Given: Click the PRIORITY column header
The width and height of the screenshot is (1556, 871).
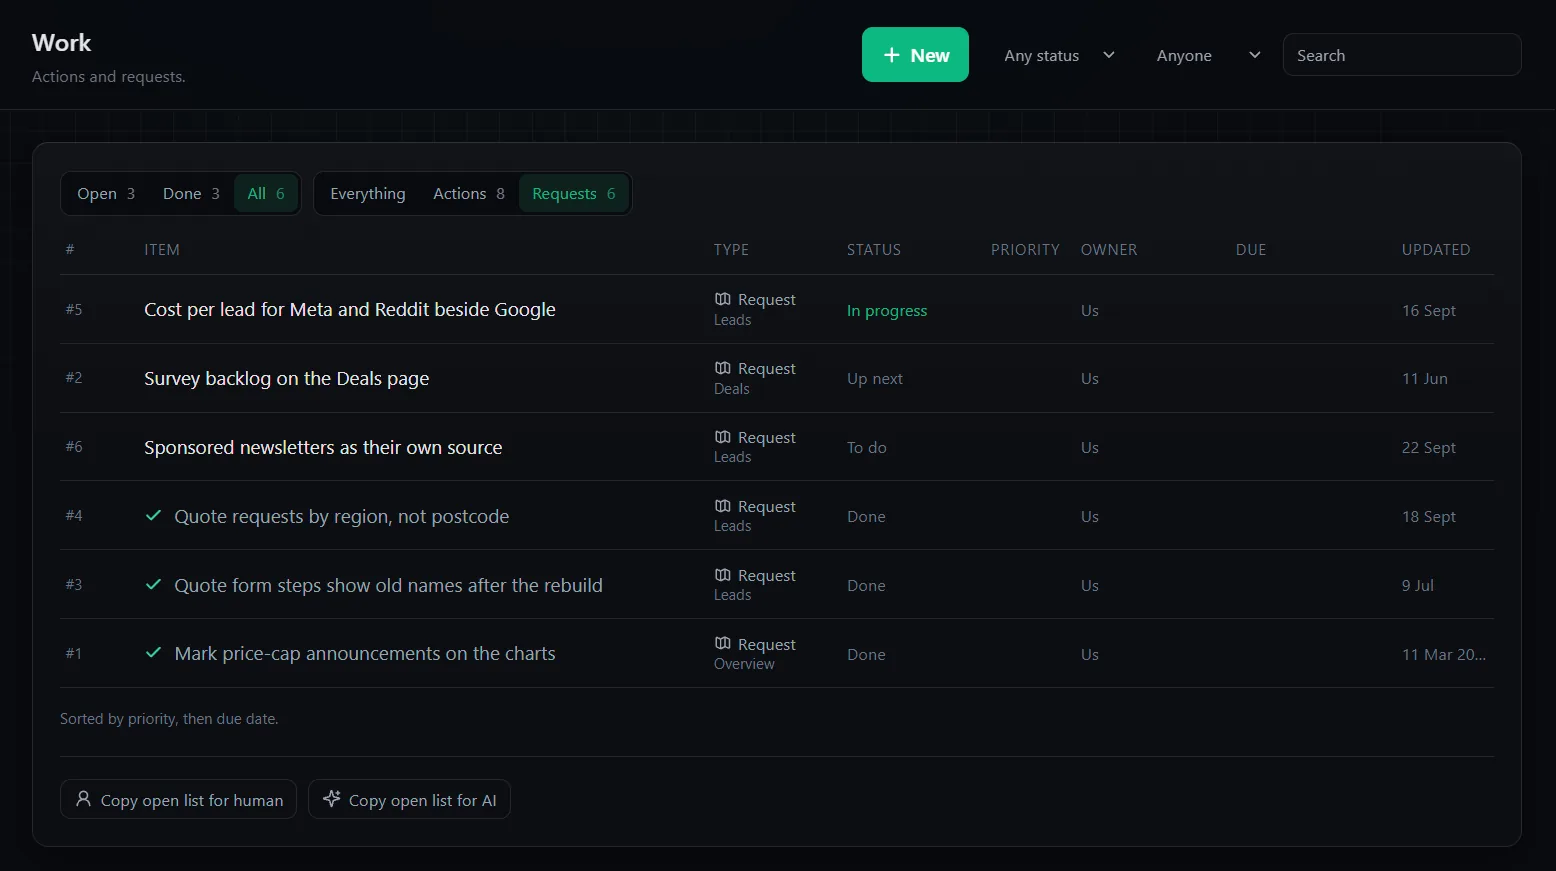Looking at the screenshot, I should (1025, 250).
